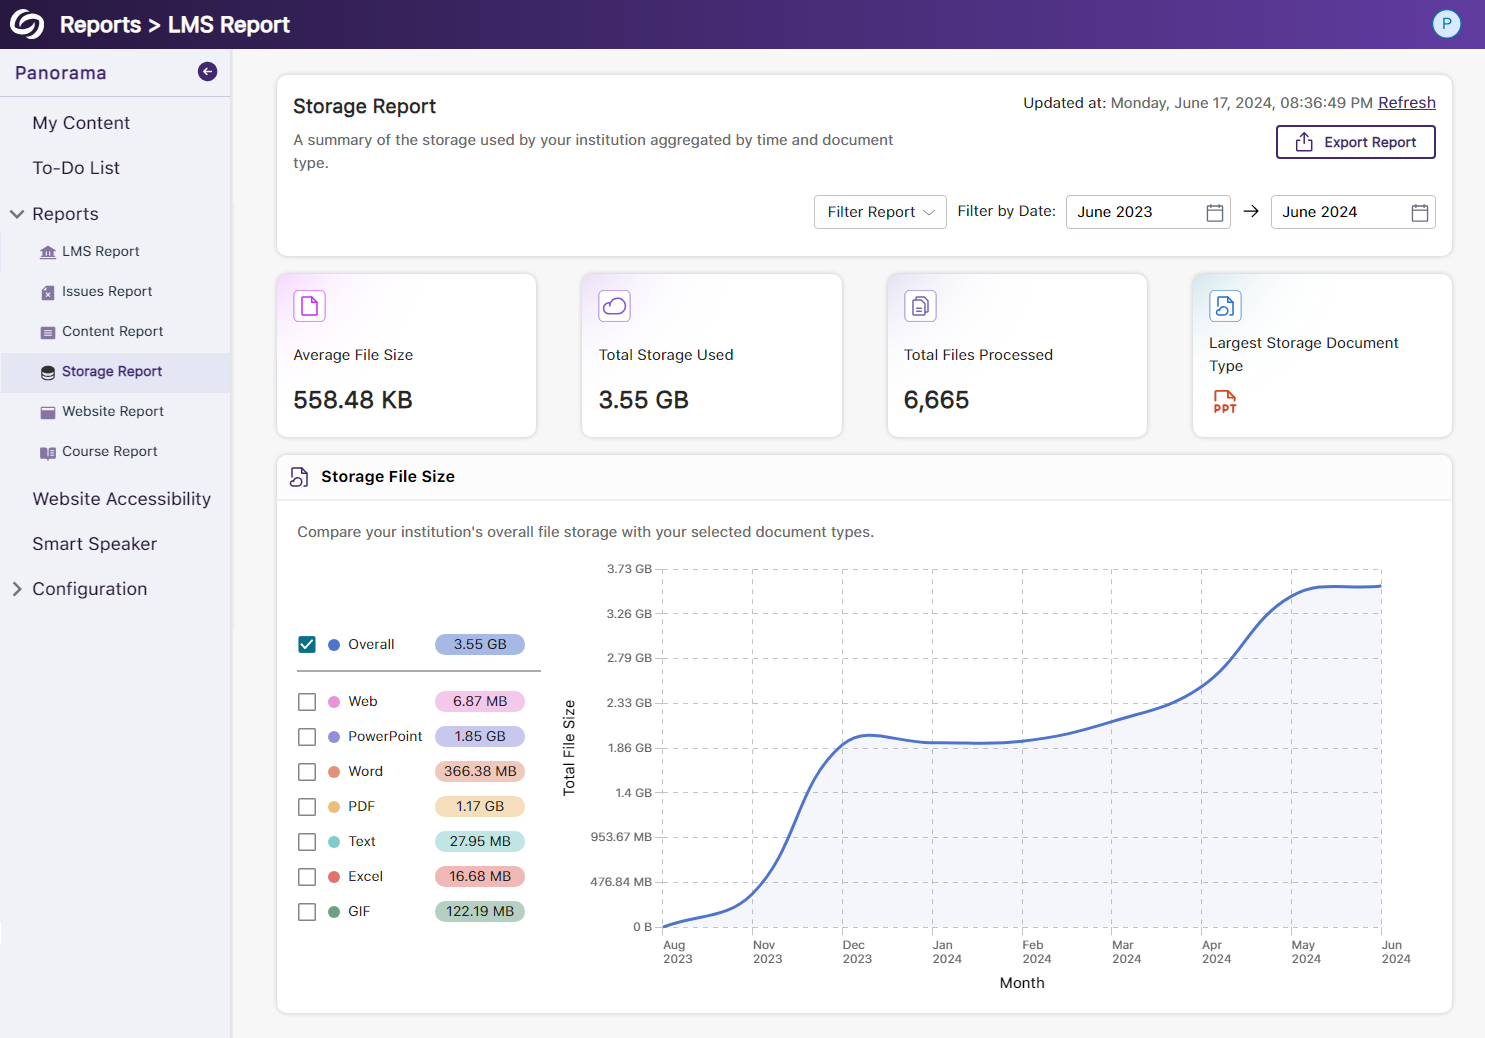Go to My Content page
This screenshot has height=1038, width=1485.
(x=81, y=123)
